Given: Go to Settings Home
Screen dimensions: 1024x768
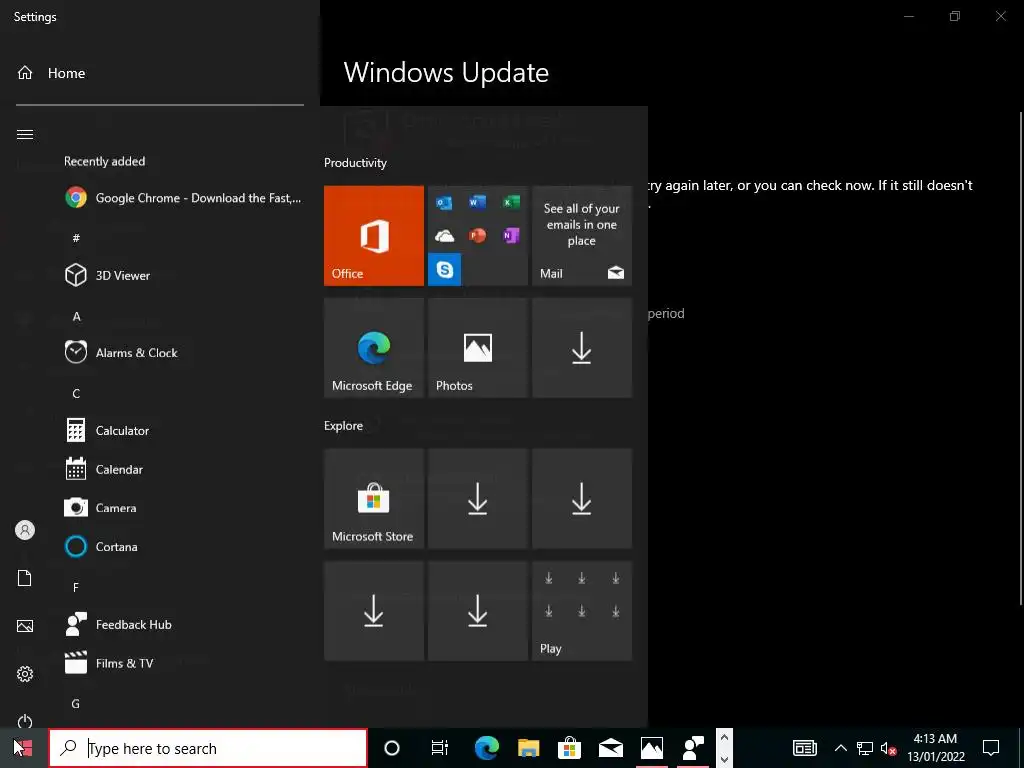Looking at the screenshot, I should [51, 73].
